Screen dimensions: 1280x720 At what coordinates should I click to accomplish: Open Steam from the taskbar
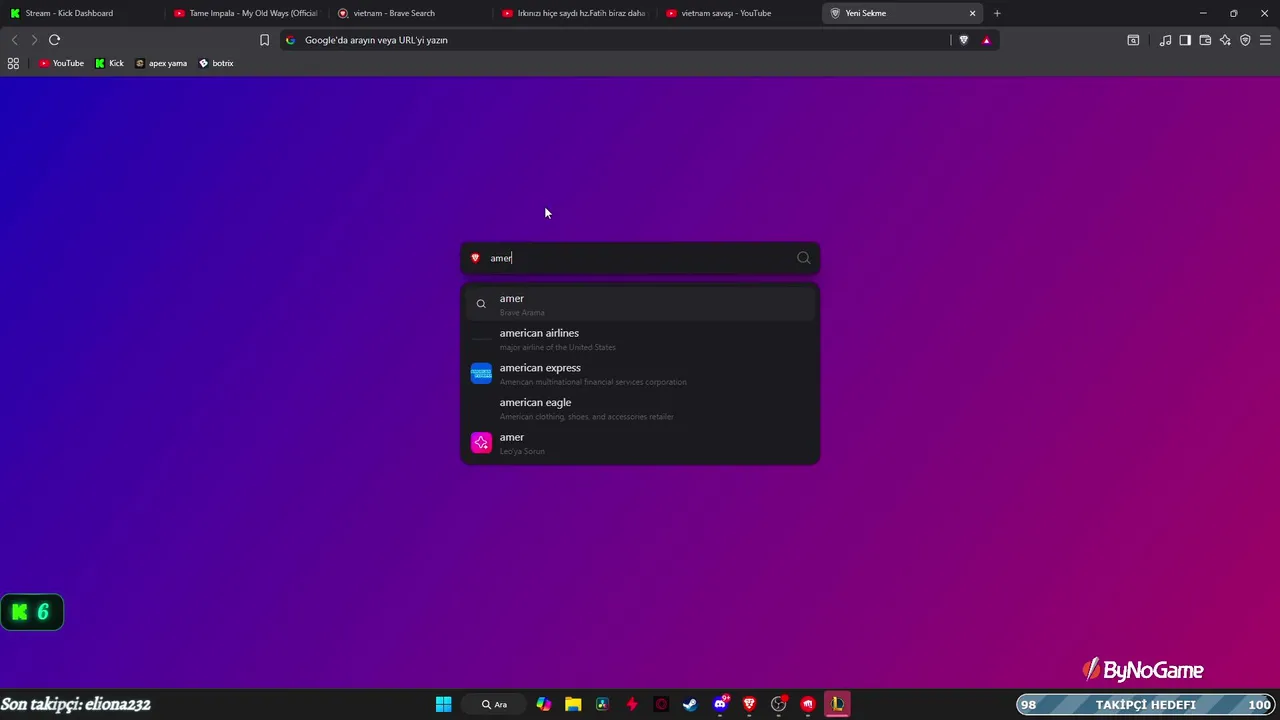690,704
